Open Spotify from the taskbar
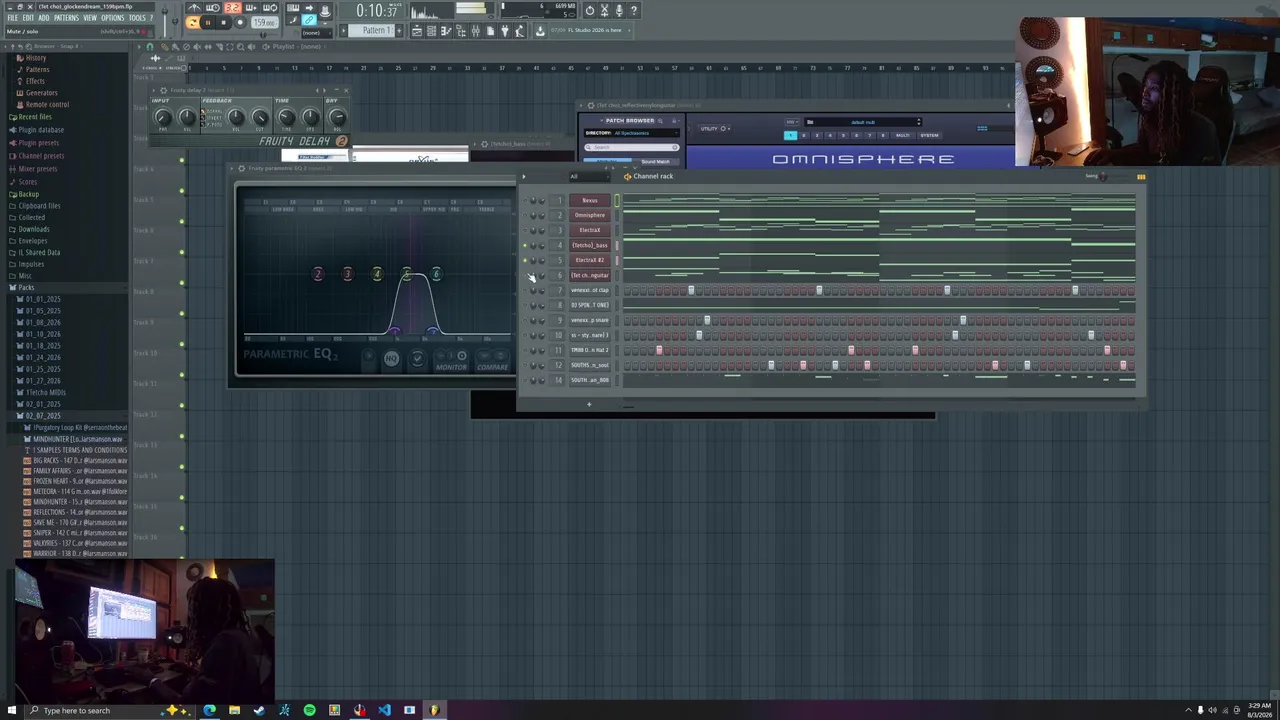Screen dimensions: 1280x720 [x=309, y=710]
